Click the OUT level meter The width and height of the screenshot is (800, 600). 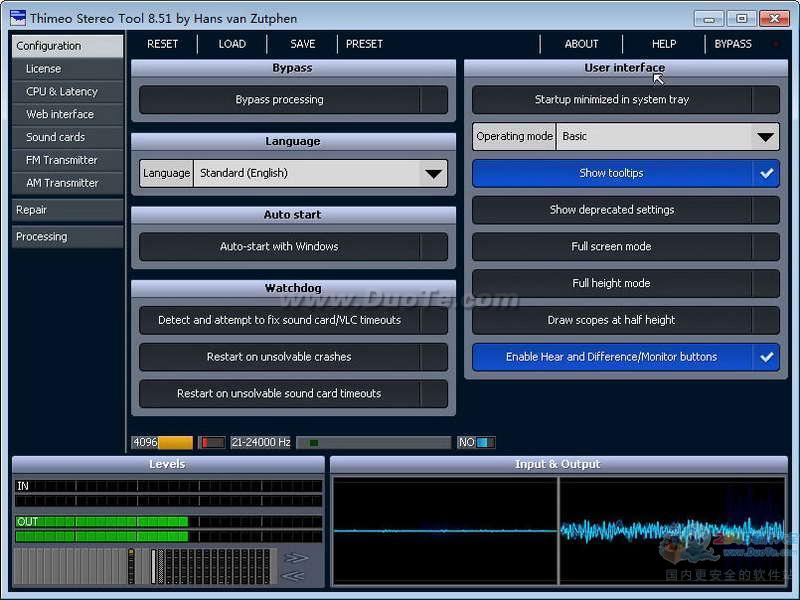169,529
